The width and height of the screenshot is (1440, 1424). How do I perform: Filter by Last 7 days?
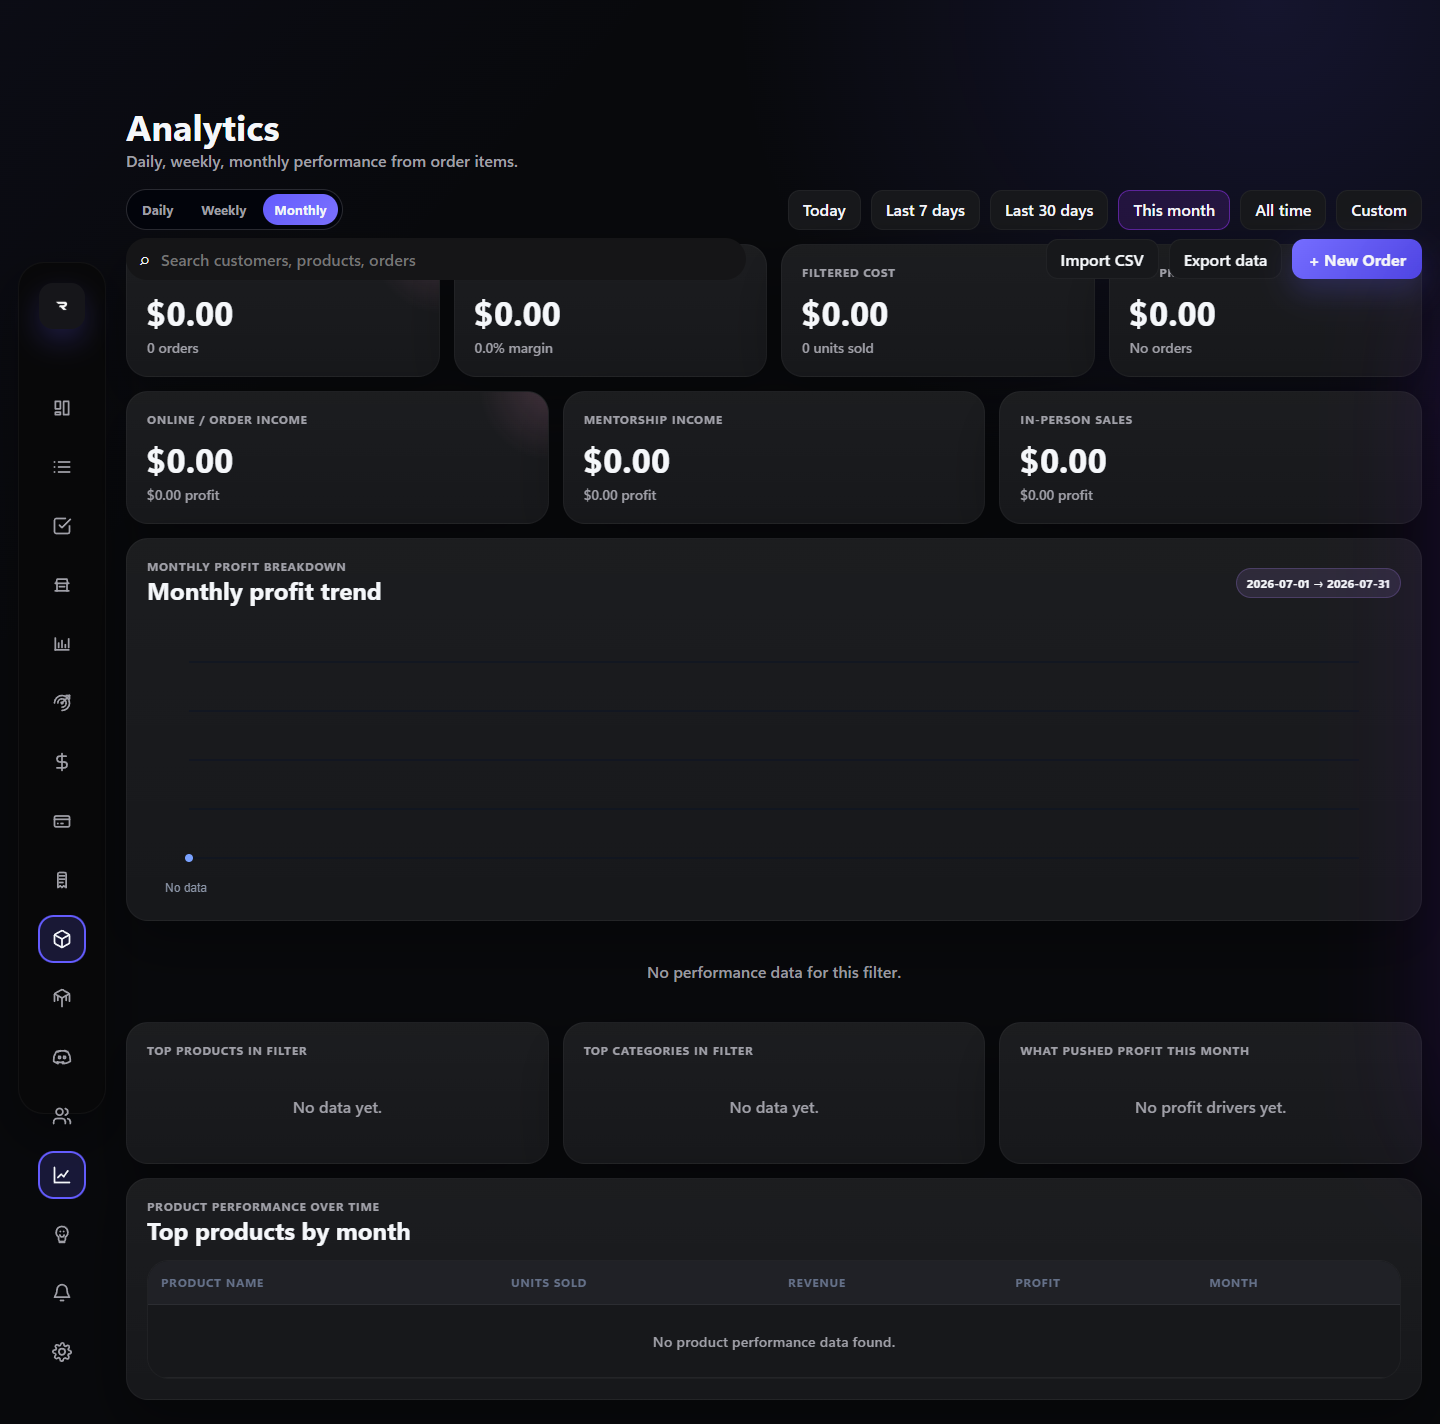925,210
